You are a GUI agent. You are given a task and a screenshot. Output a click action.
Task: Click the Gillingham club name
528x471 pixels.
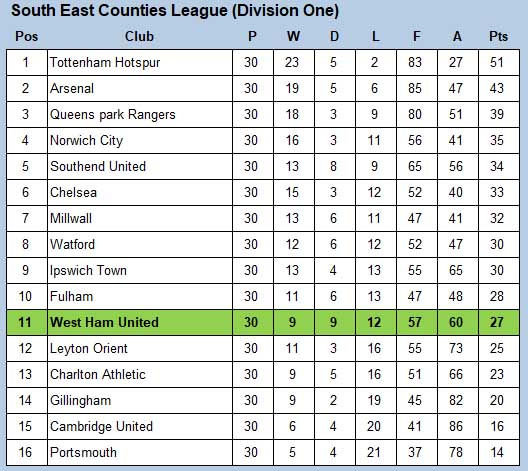pos(80,401)
